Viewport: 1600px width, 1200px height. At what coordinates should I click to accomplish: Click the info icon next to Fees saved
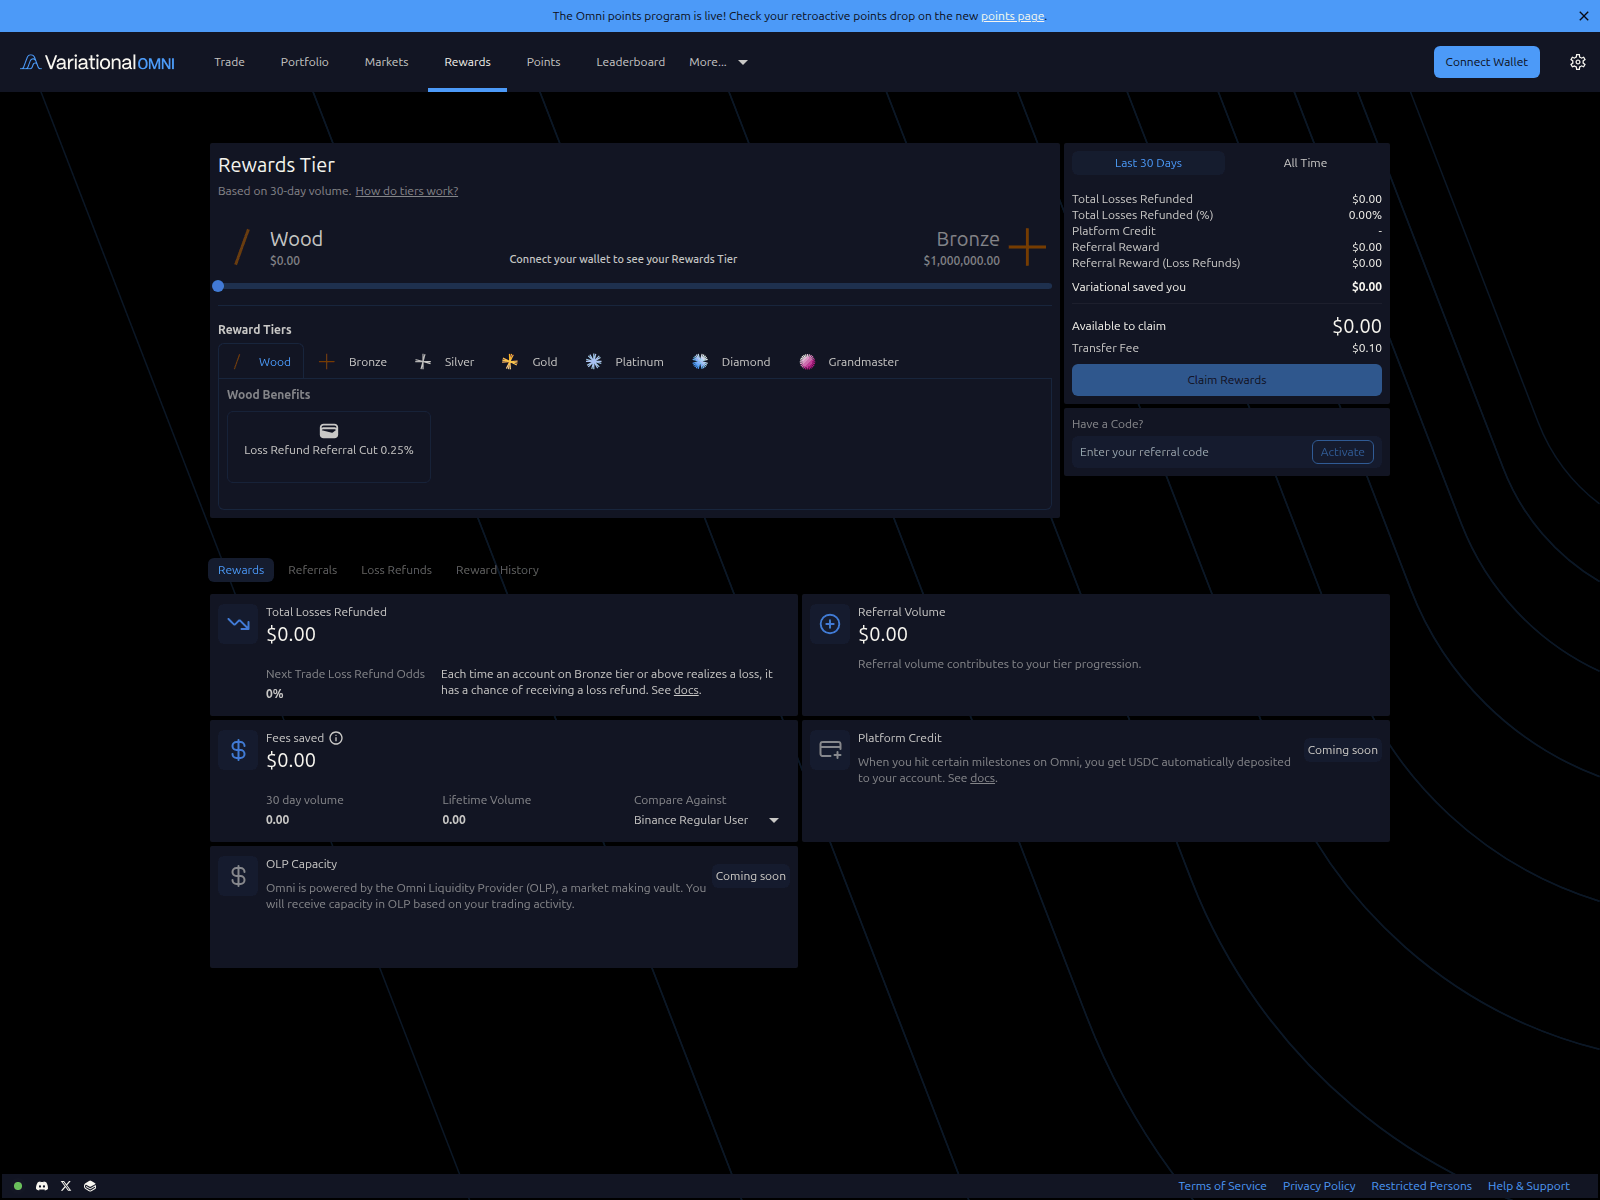336,738
